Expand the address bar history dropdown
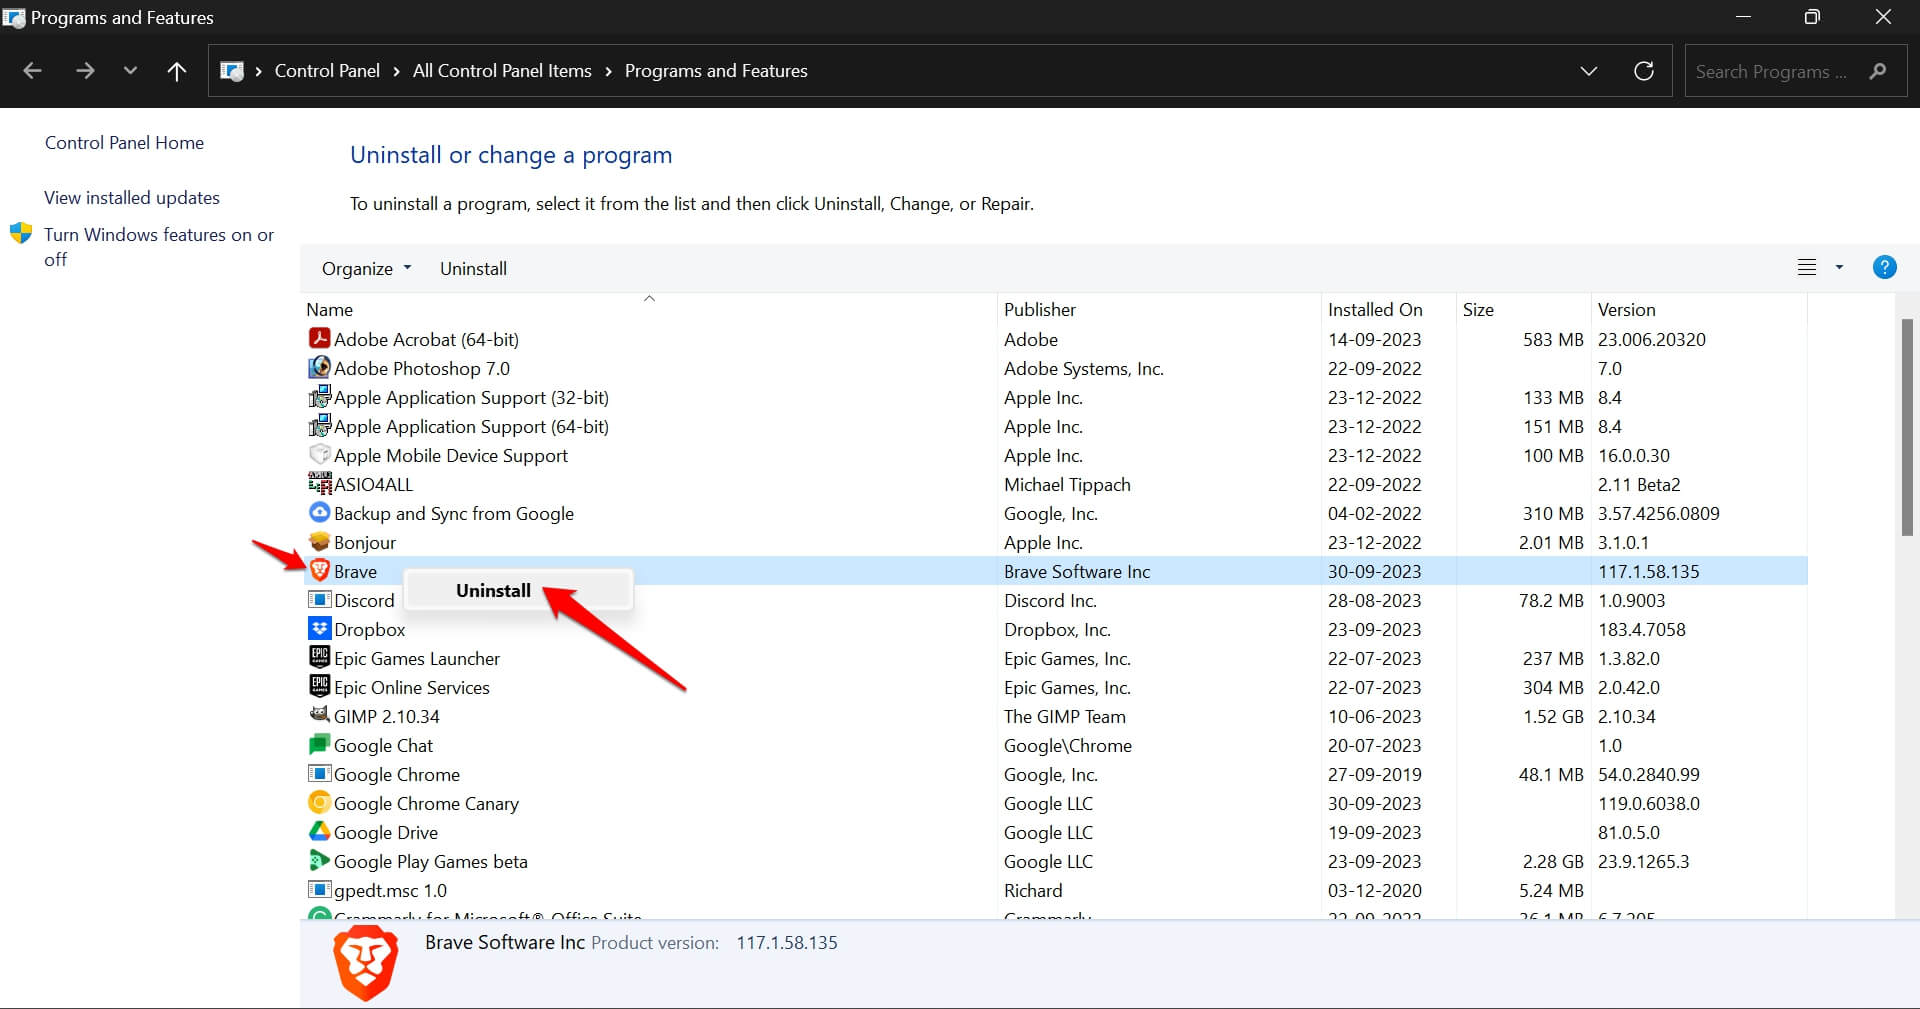 [1588, 71]
